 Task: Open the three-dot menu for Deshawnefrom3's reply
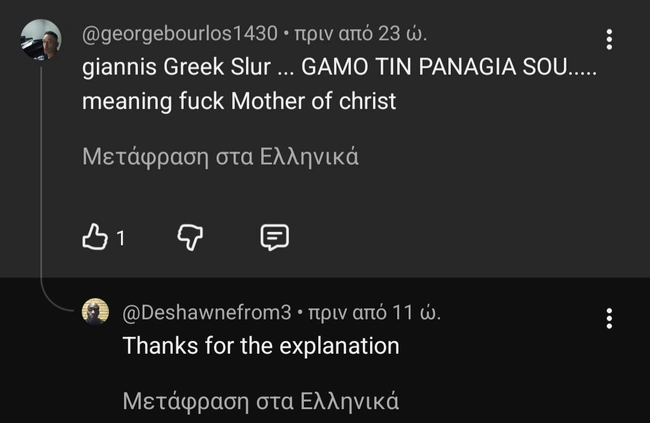[610, 319]
